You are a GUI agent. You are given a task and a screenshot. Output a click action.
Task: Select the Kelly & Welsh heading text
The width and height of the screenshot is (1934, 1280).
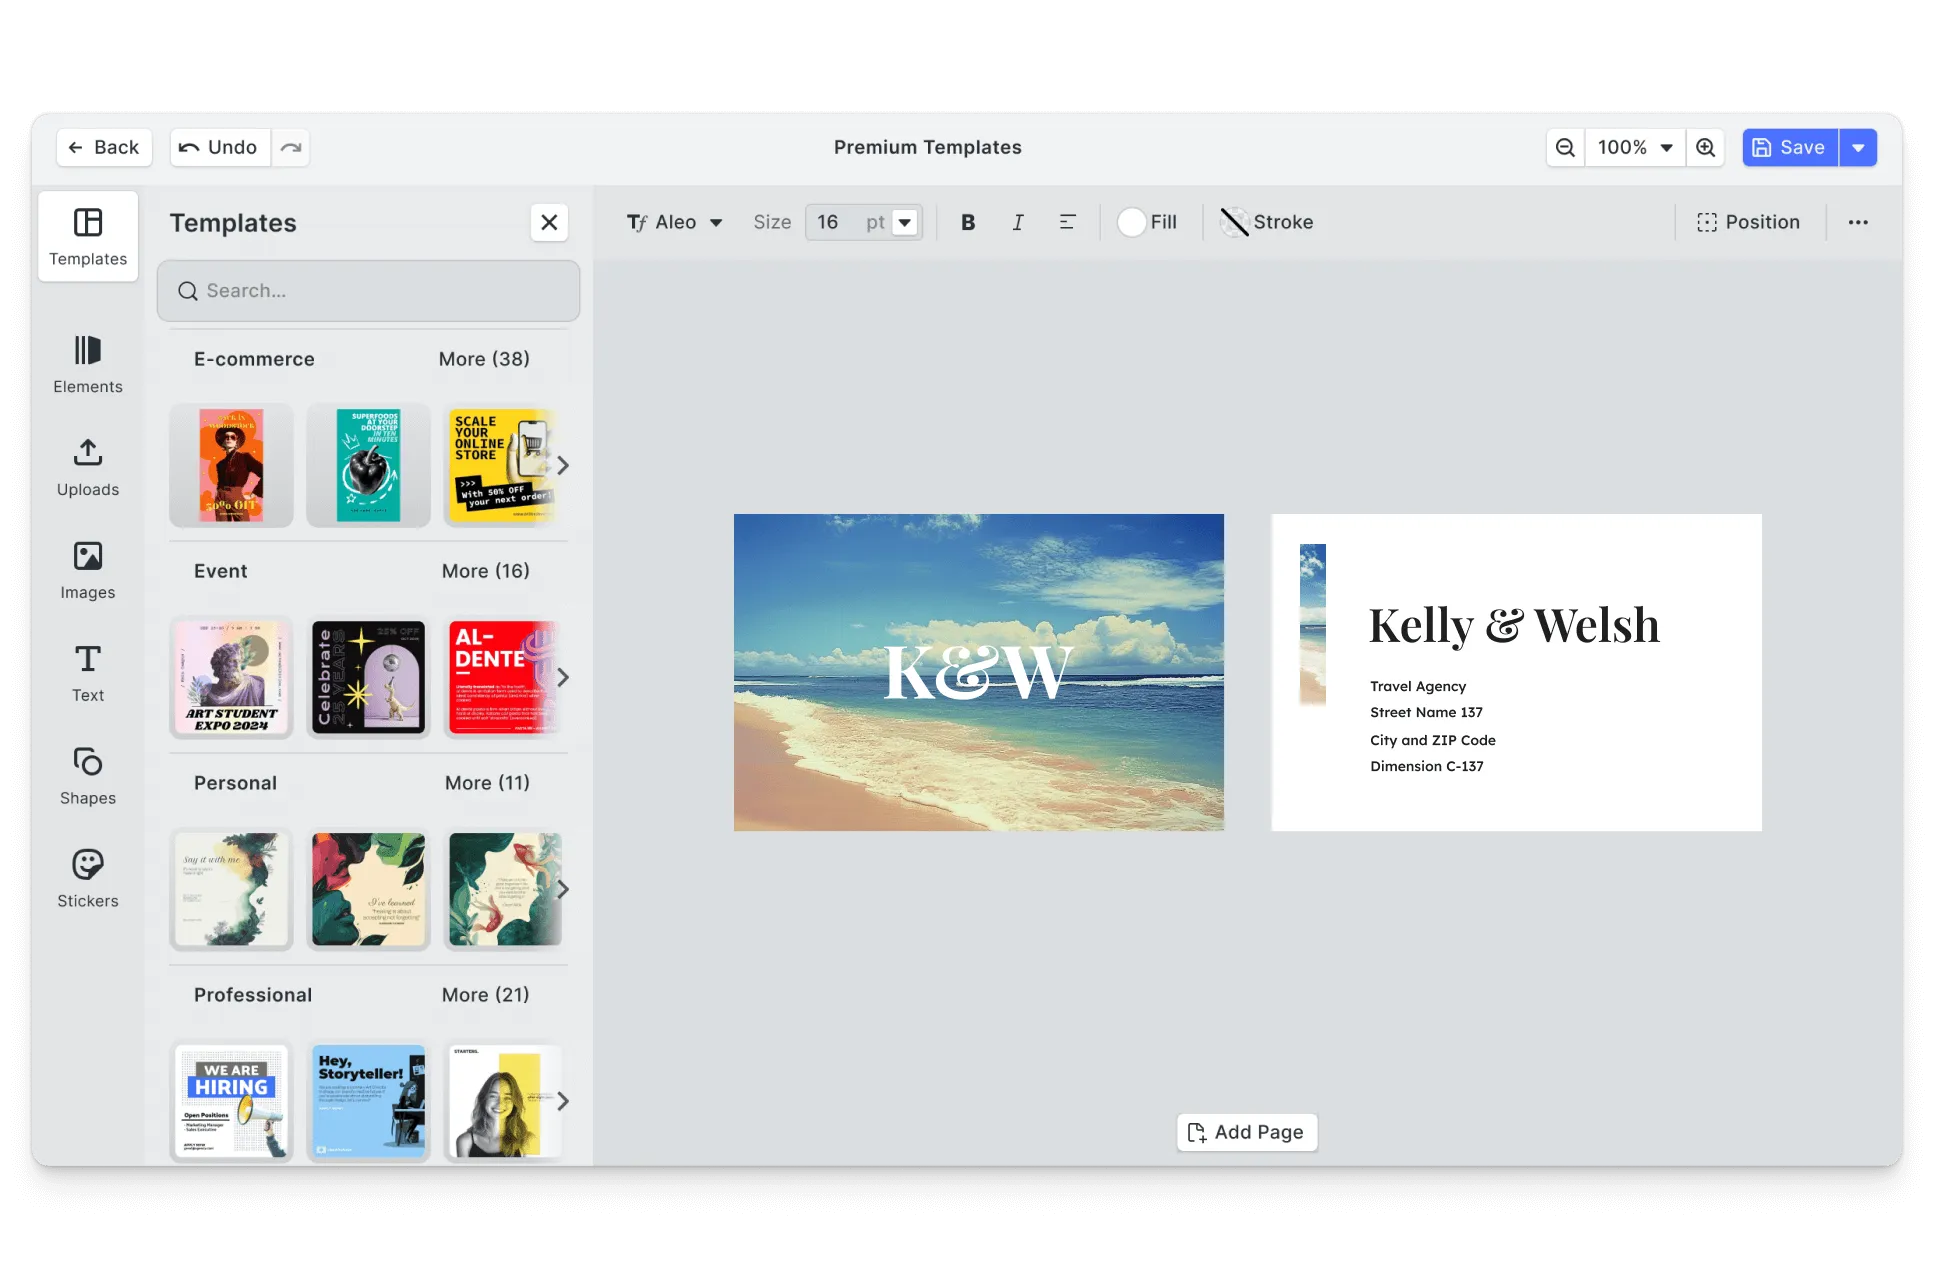[x=1514, y=625]
